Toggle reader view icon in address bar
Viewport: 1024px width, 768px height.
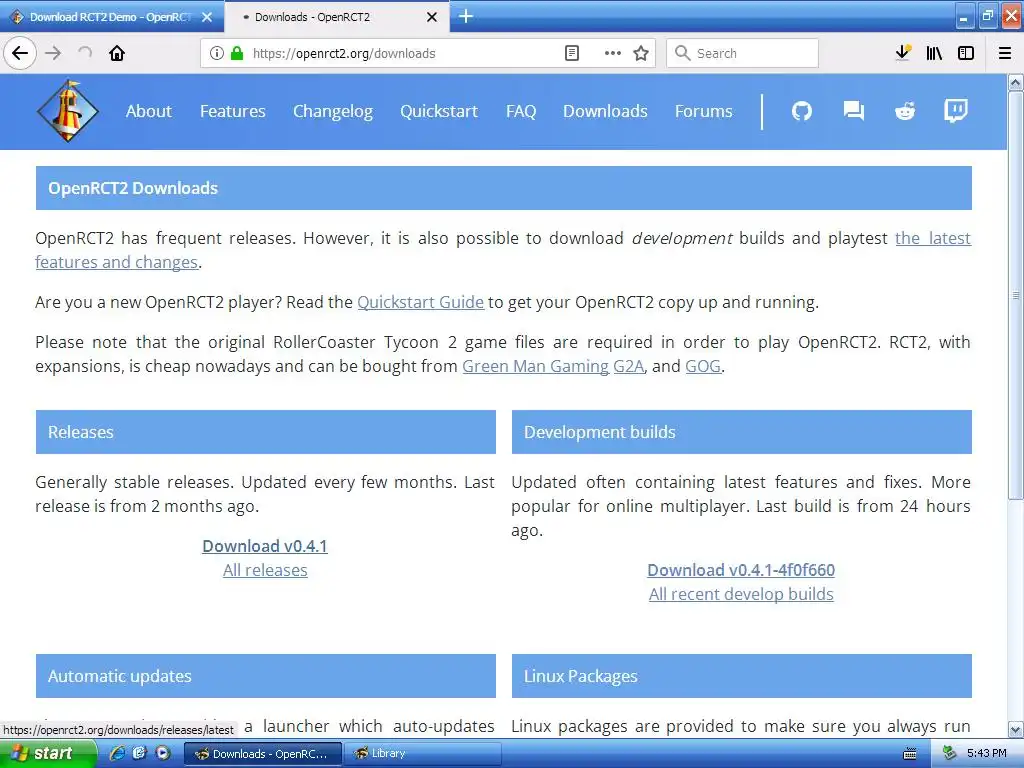coord(571,54)
